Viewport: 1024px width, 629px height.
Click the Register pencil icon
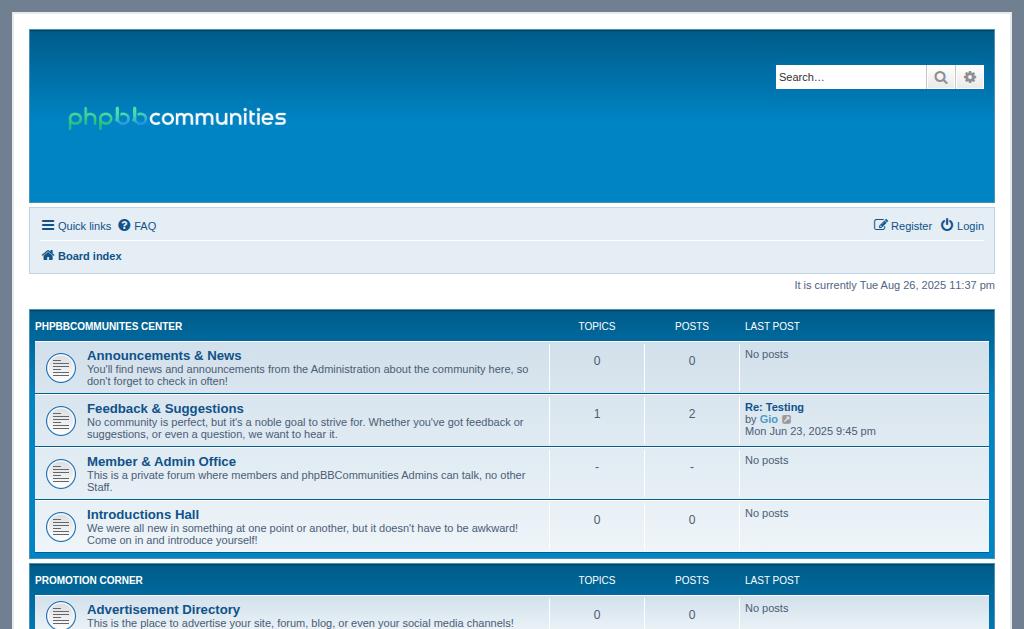880,225
